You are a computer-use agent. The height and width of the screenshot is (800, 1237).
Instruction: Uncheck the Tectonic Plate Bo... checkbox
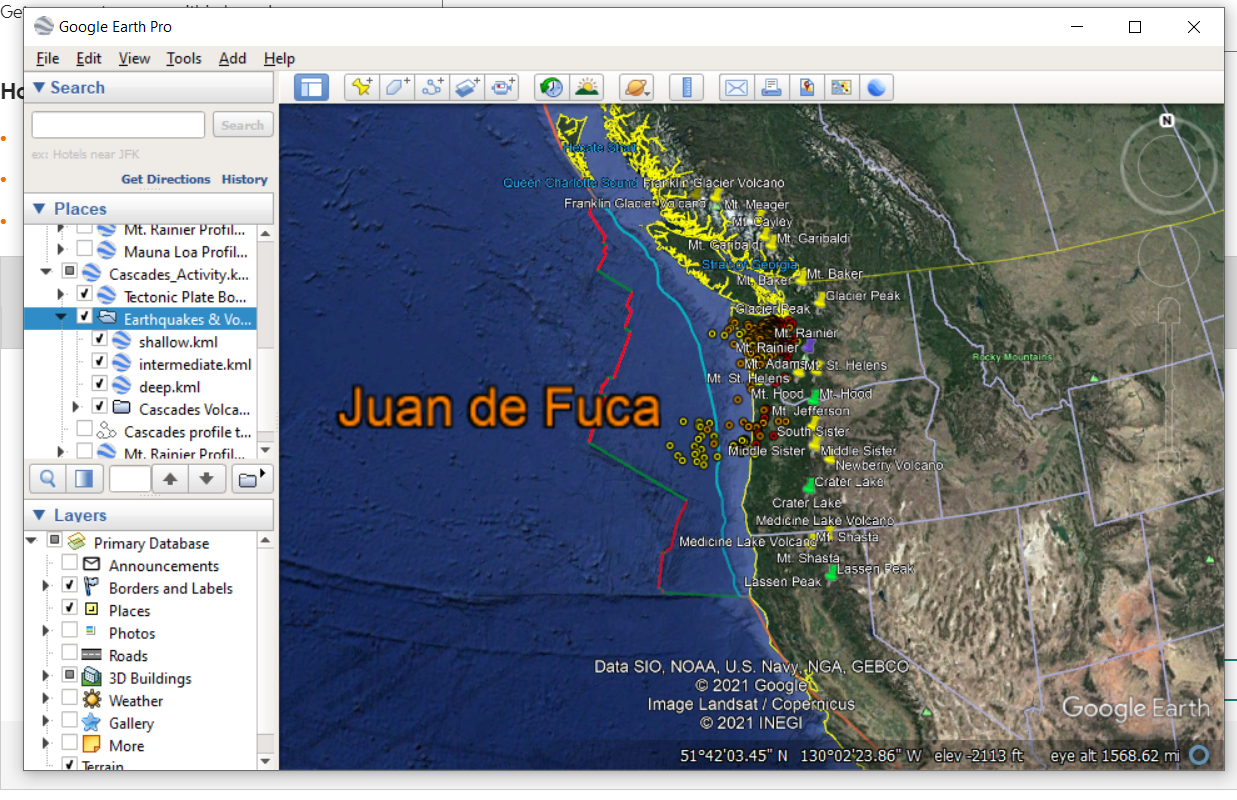pos(85,296)
